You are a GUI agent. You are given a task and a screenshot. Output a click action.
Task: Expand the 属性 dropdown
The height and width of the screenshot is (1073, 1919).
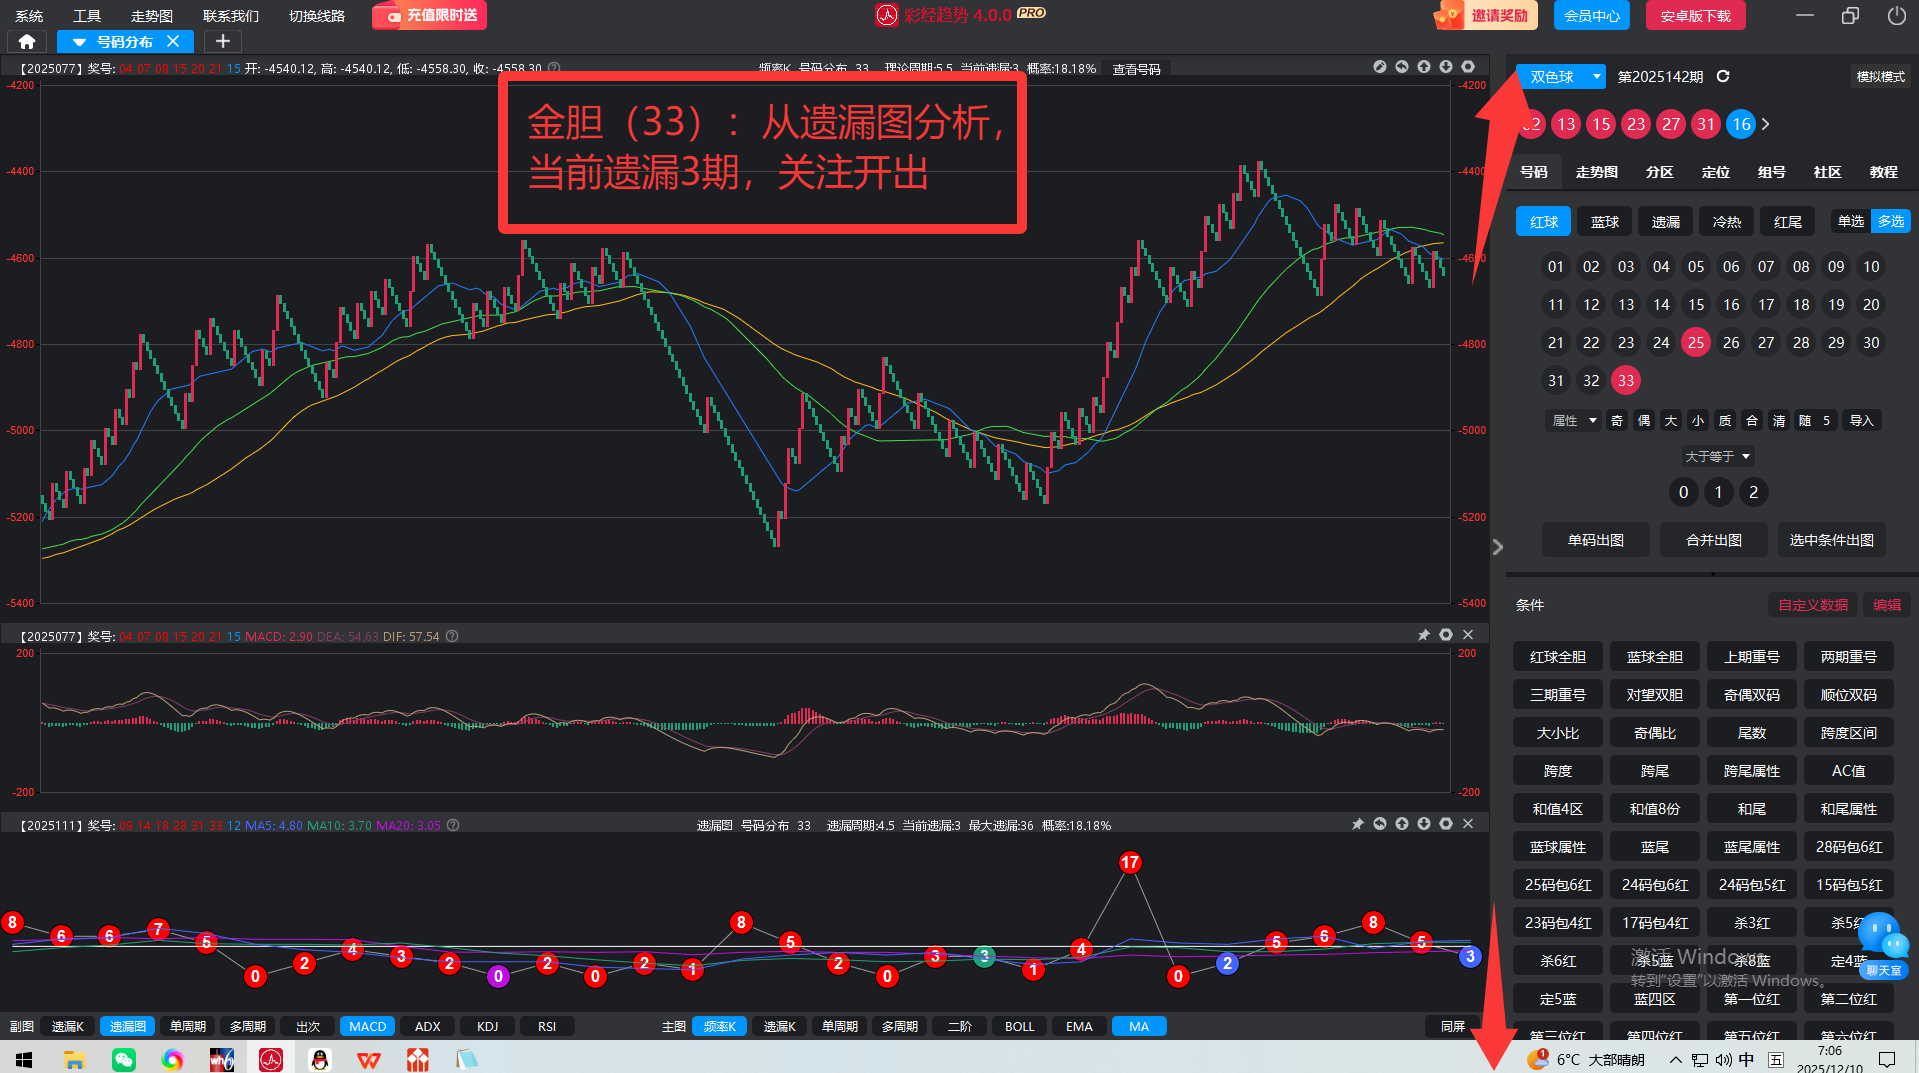(x=1573, y=420)
